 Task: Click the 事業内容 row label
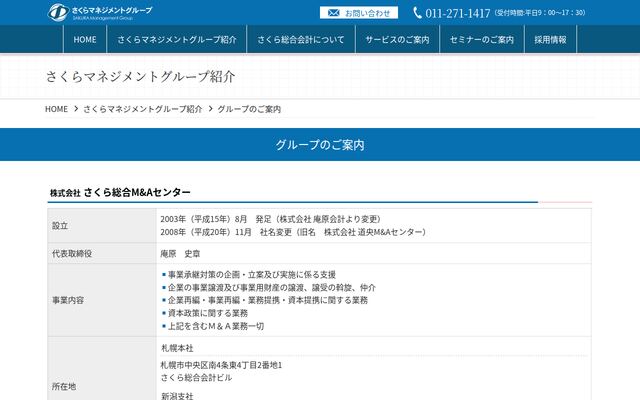(x=68, y=300)
